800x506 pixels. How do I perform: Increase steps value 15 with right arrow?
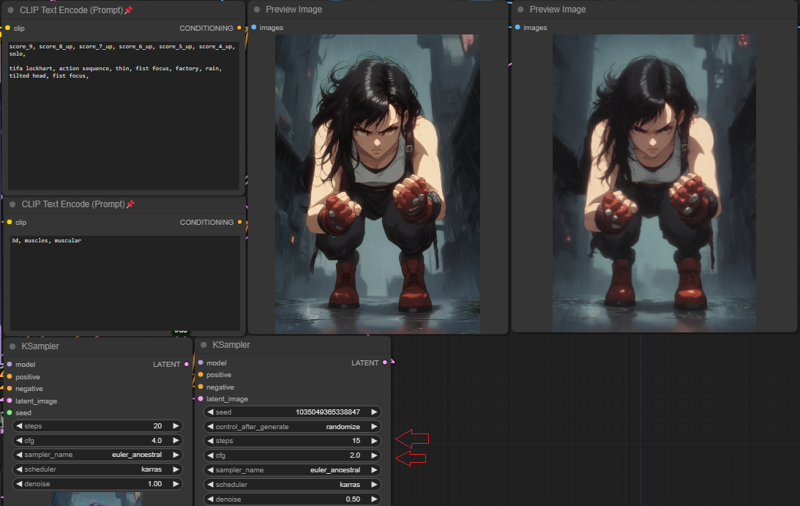[x=373, y=441]
